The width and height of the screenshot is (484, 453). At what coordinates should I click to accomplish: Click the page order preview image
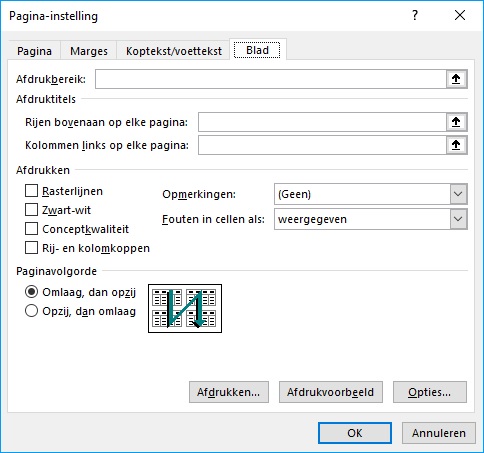point(185,308)
